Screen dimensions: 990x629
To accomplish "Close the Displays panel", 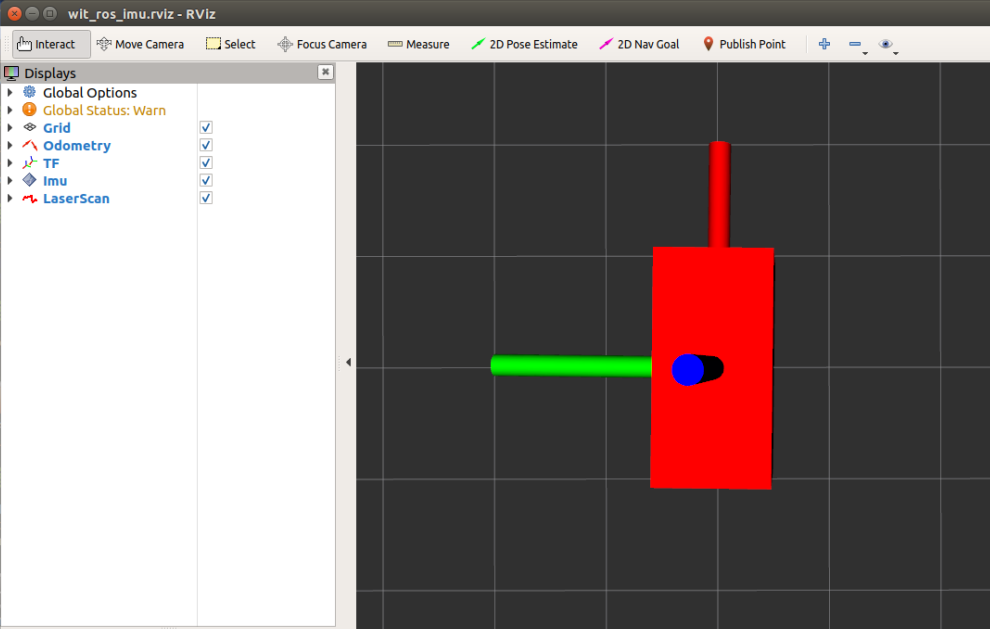I will pos(325,72).
